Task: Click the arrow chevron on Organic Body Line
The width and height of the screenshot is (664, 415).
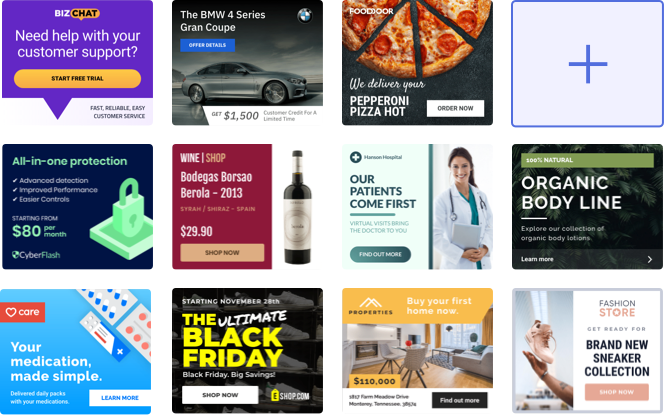Action: pos(650,259)
